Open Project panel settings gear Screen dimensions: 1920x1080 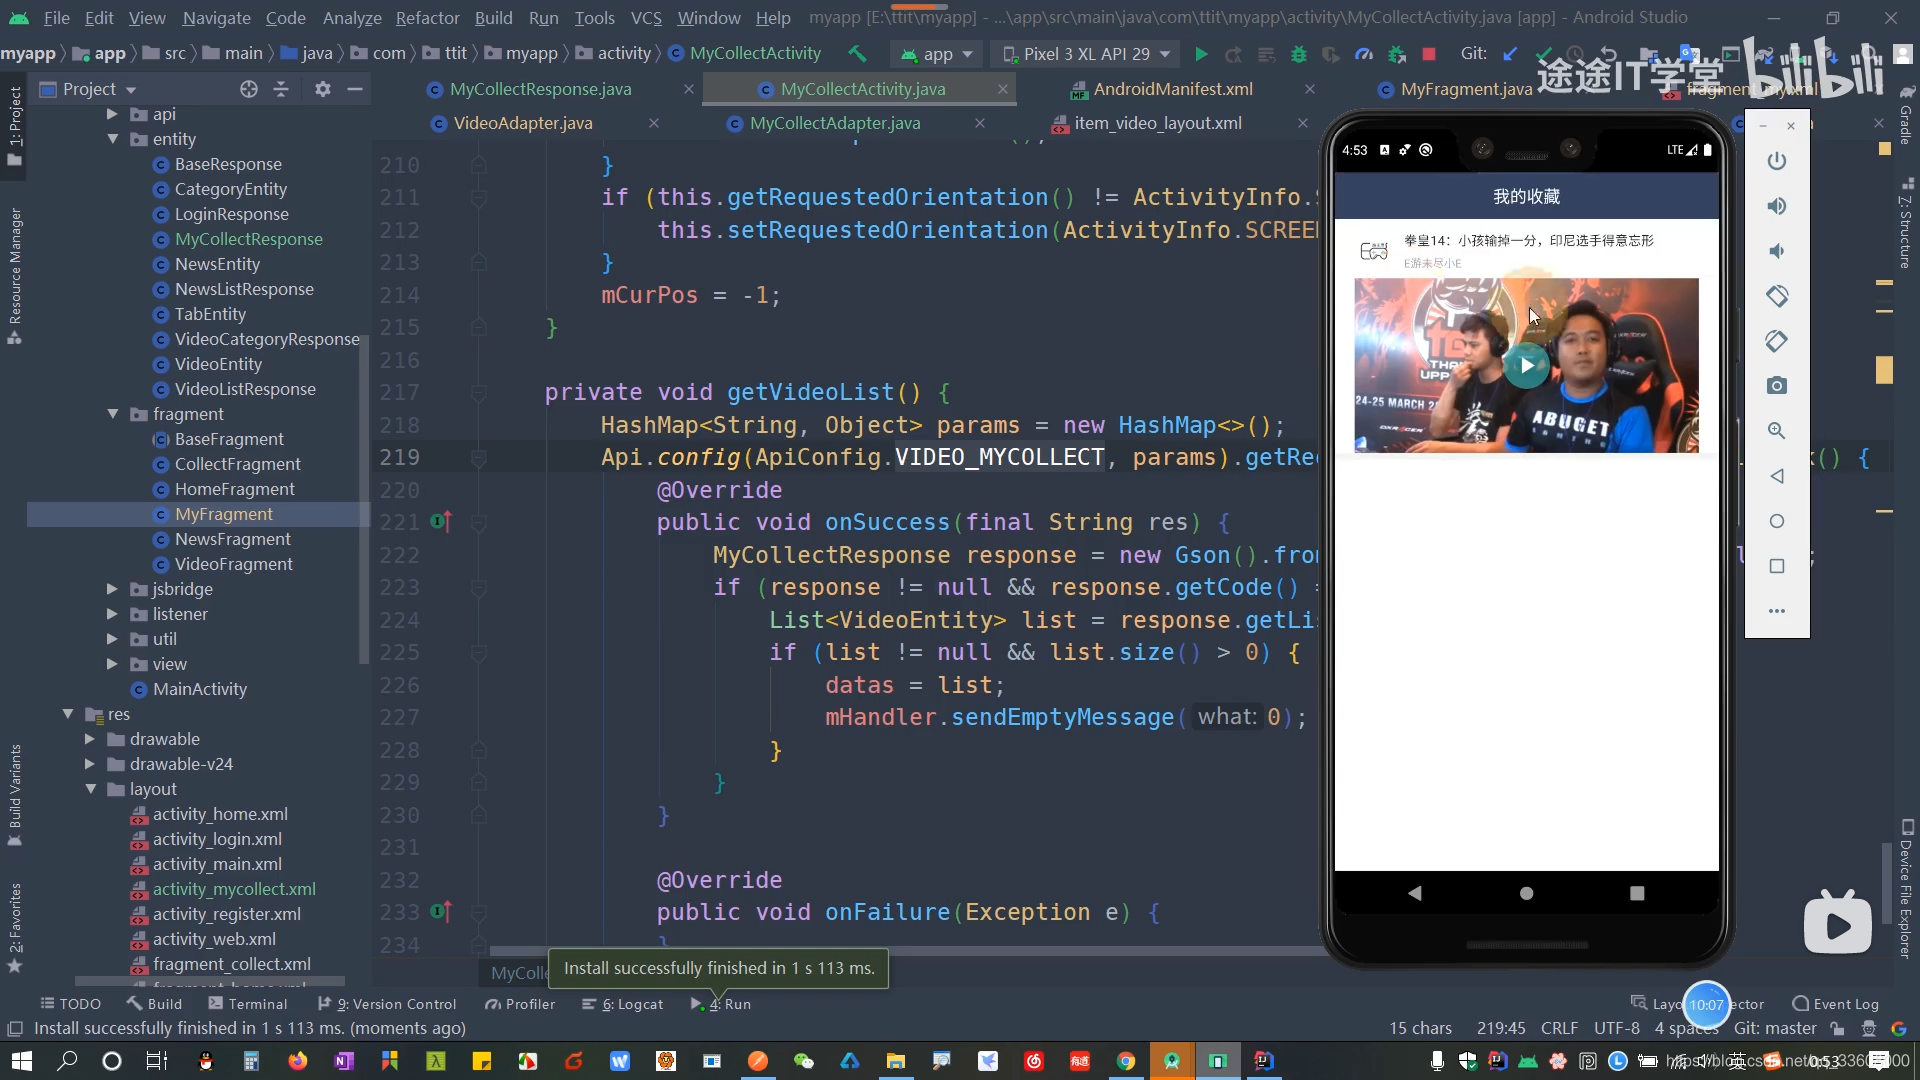point(322,89)
